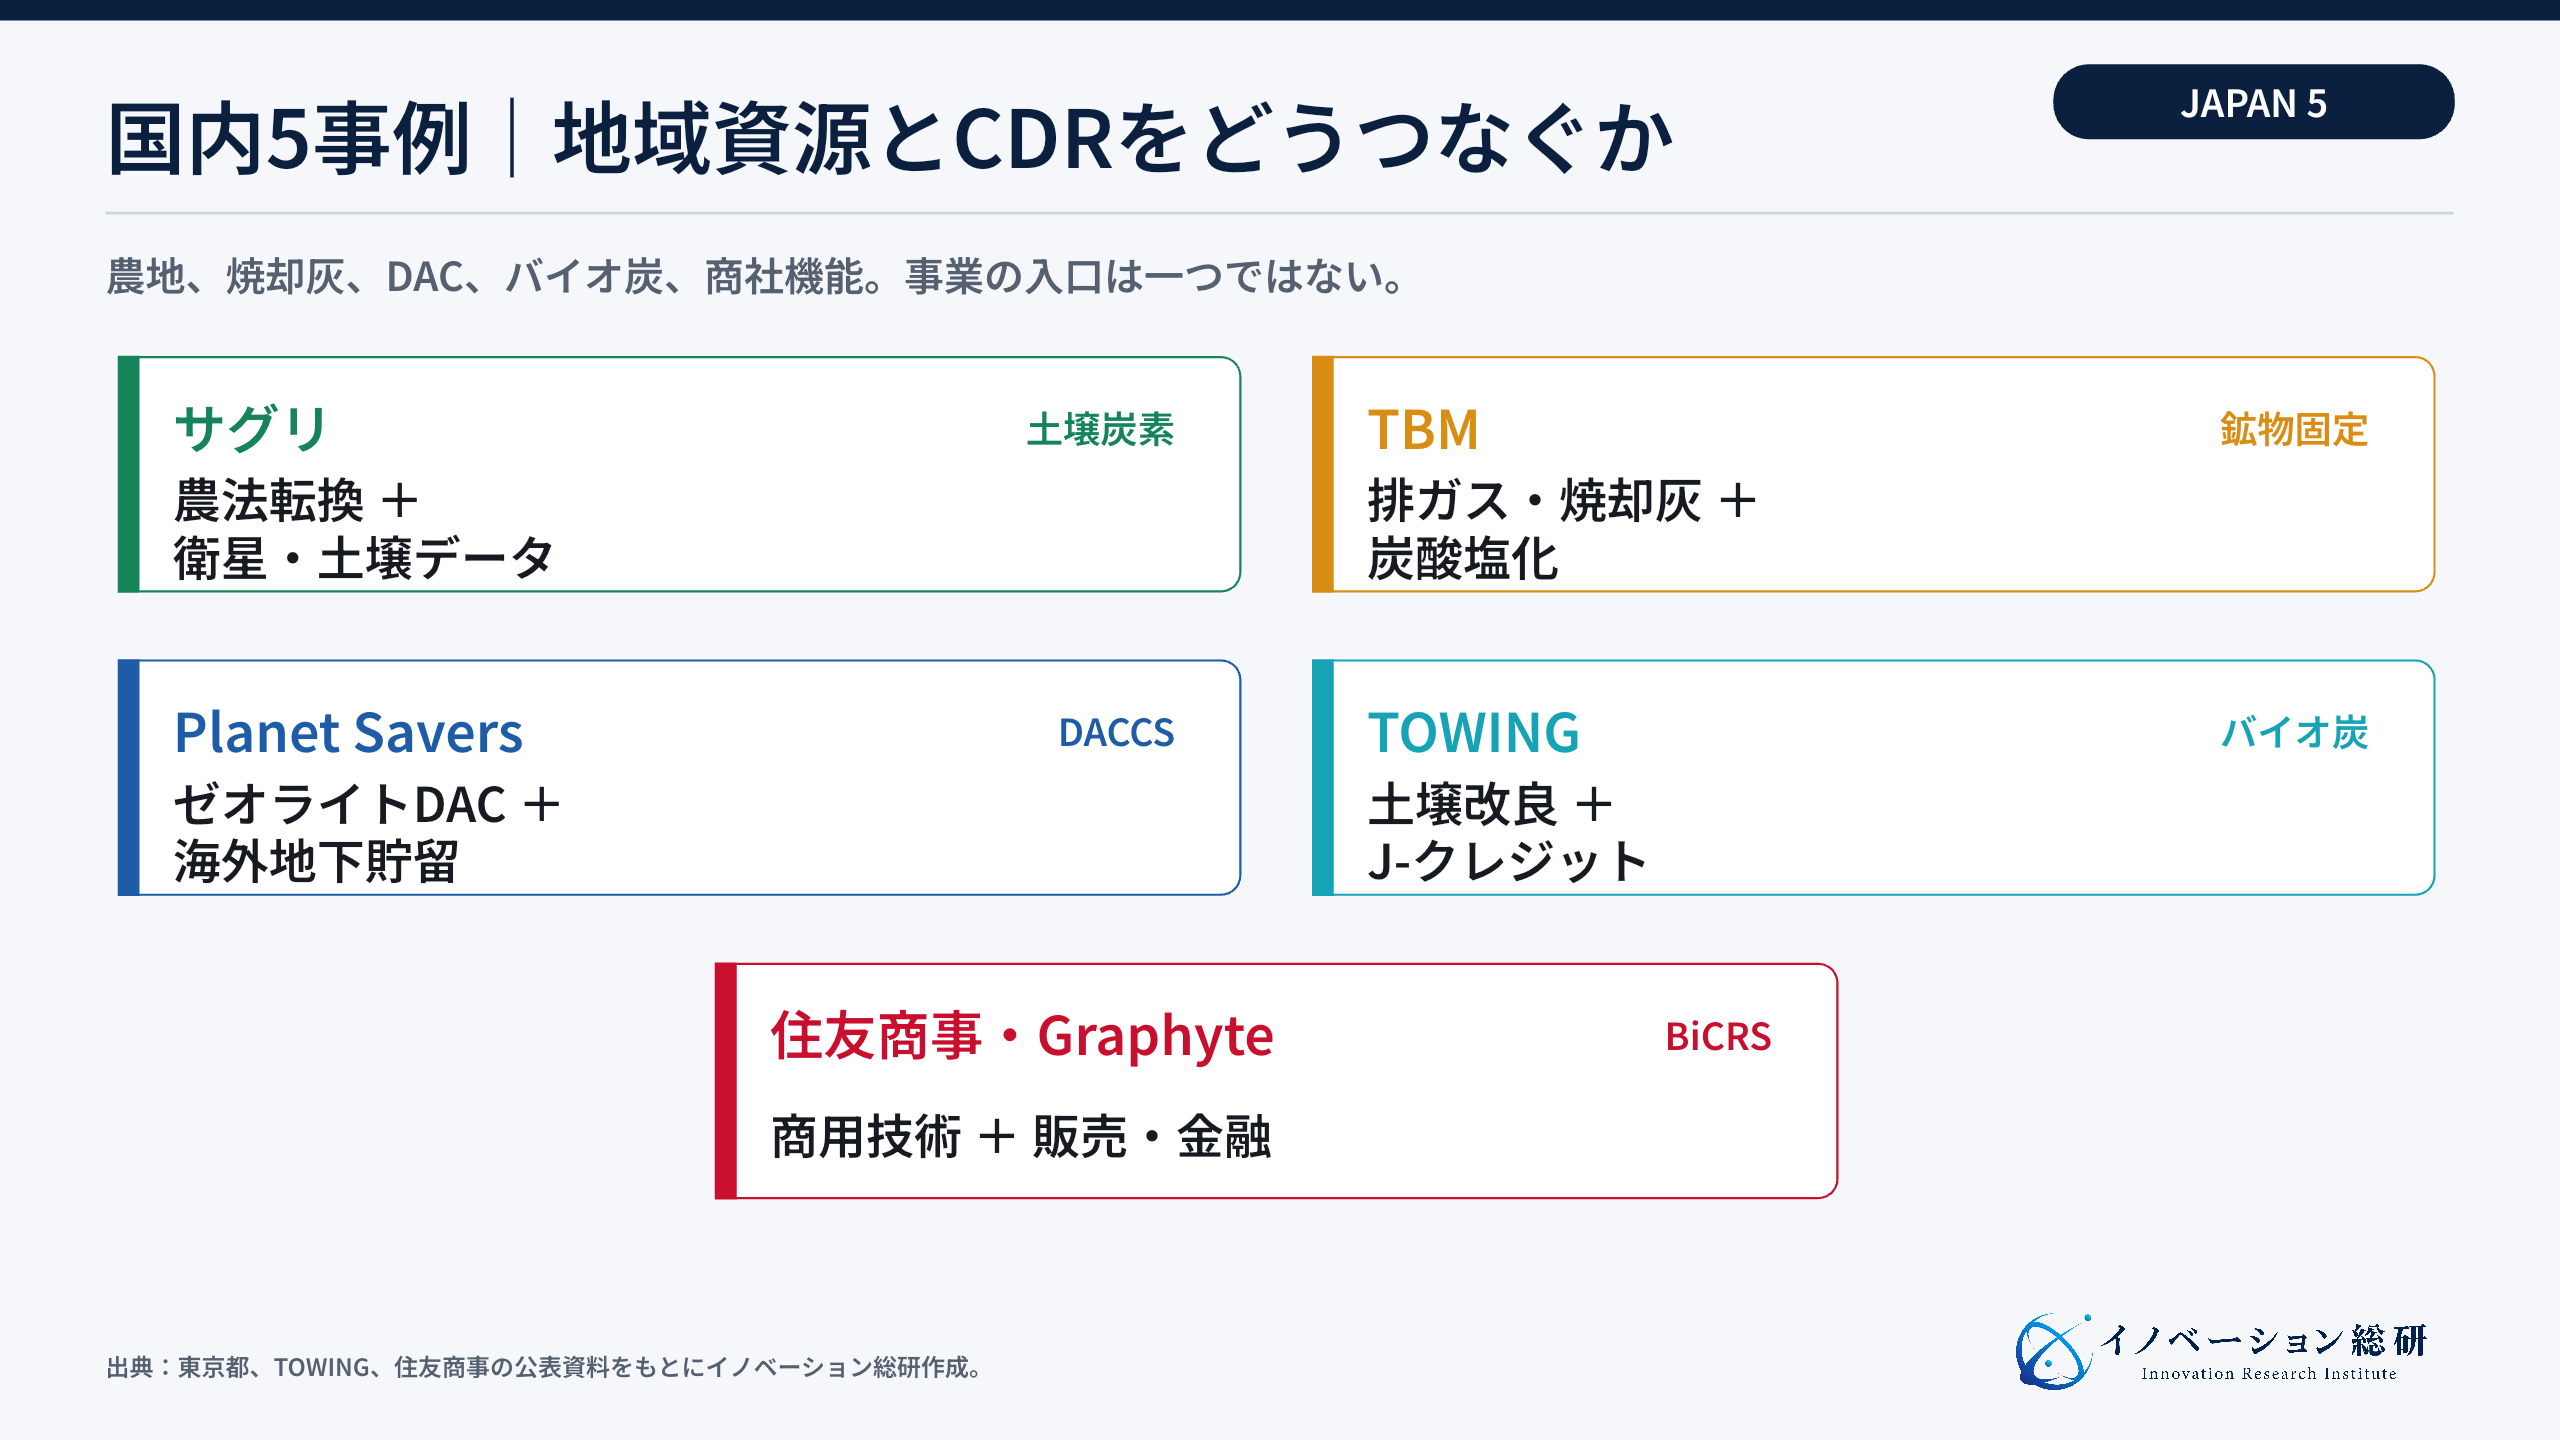2560x1440 pixels.
Task: Select the 住友商事・Graphyte heading
Action: click(1022, 1036)
